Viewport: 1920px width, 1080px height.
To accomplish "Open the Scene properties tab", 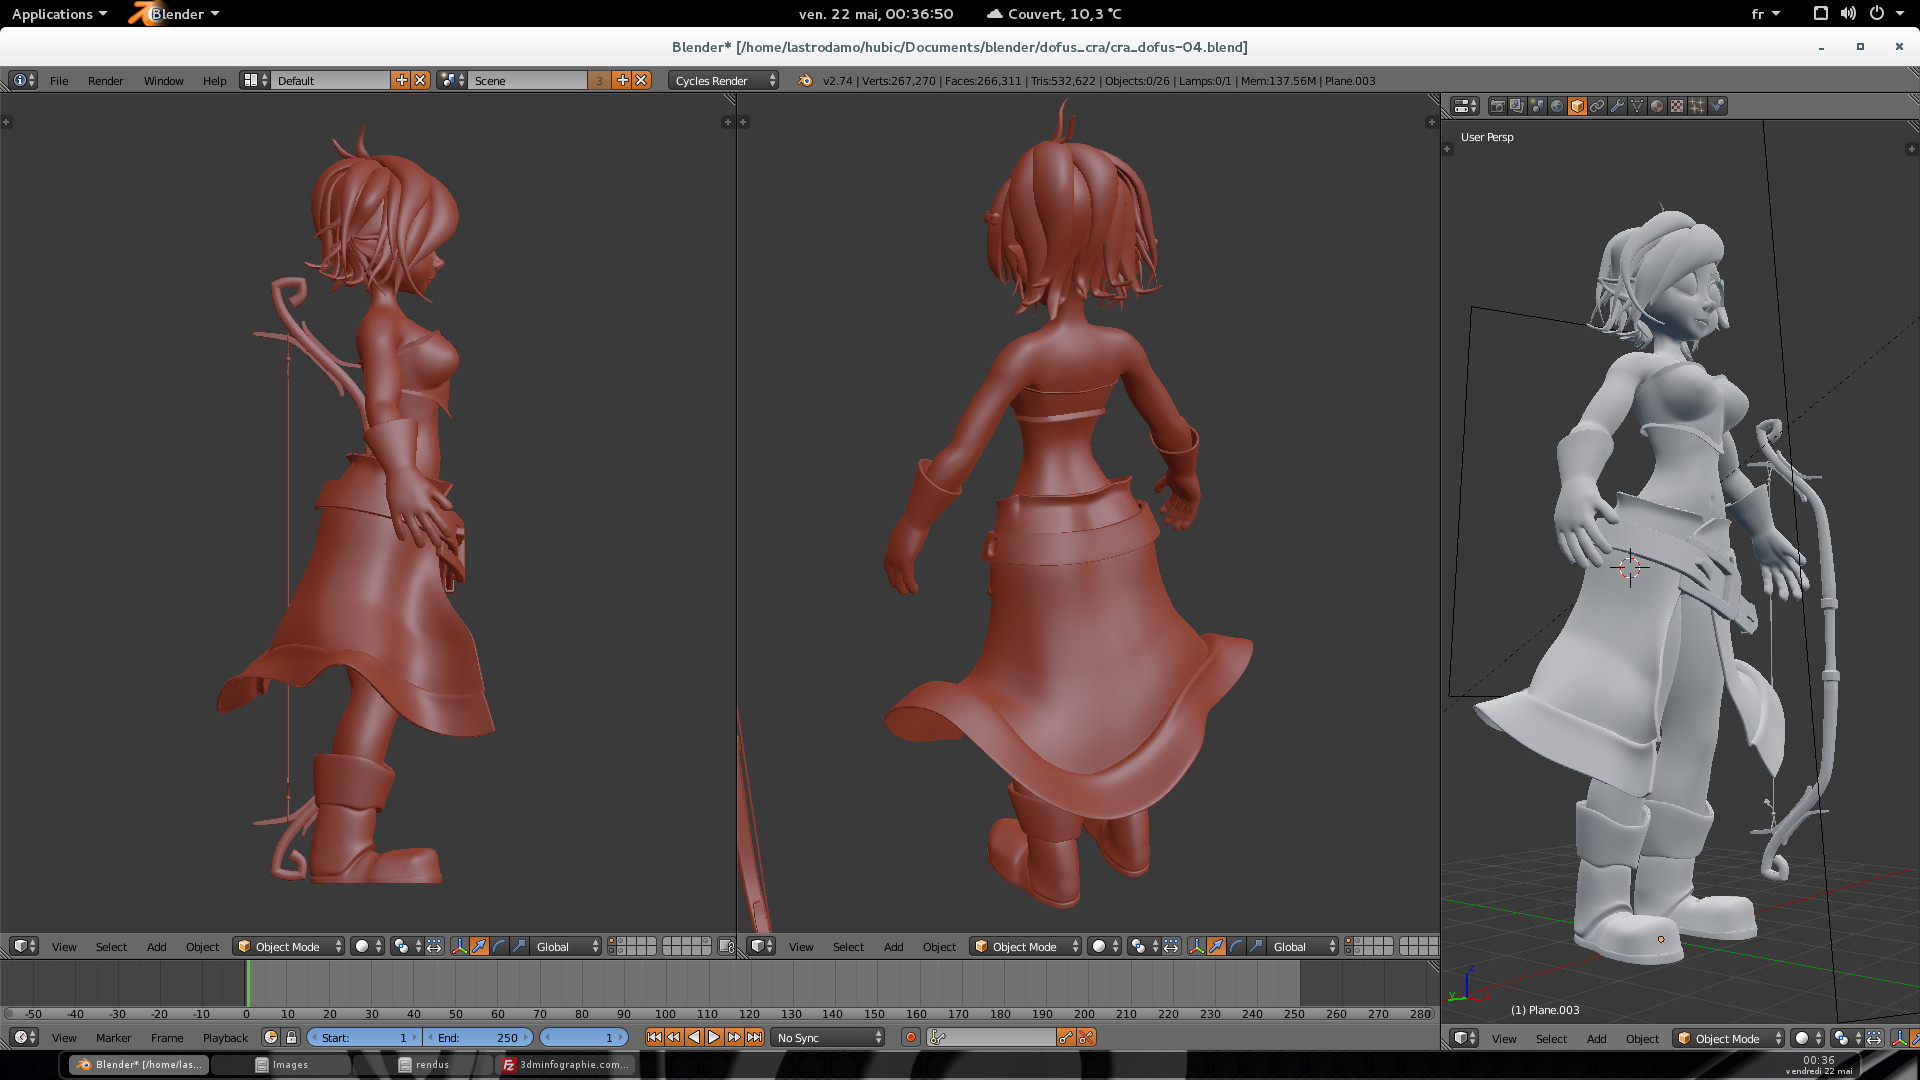I will [x=1537, y=106].
